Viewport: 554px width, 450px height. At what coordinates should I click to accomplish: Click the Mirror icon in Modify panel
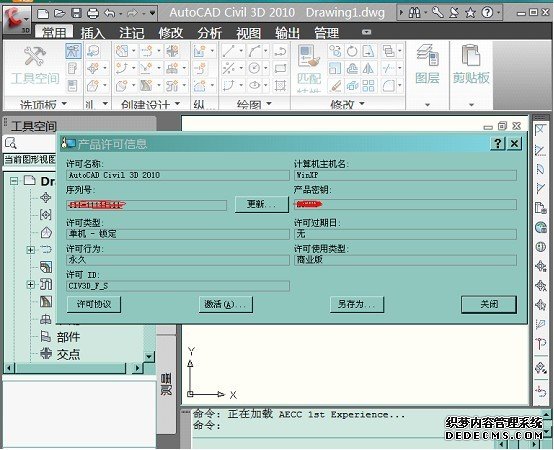point(369,68)
